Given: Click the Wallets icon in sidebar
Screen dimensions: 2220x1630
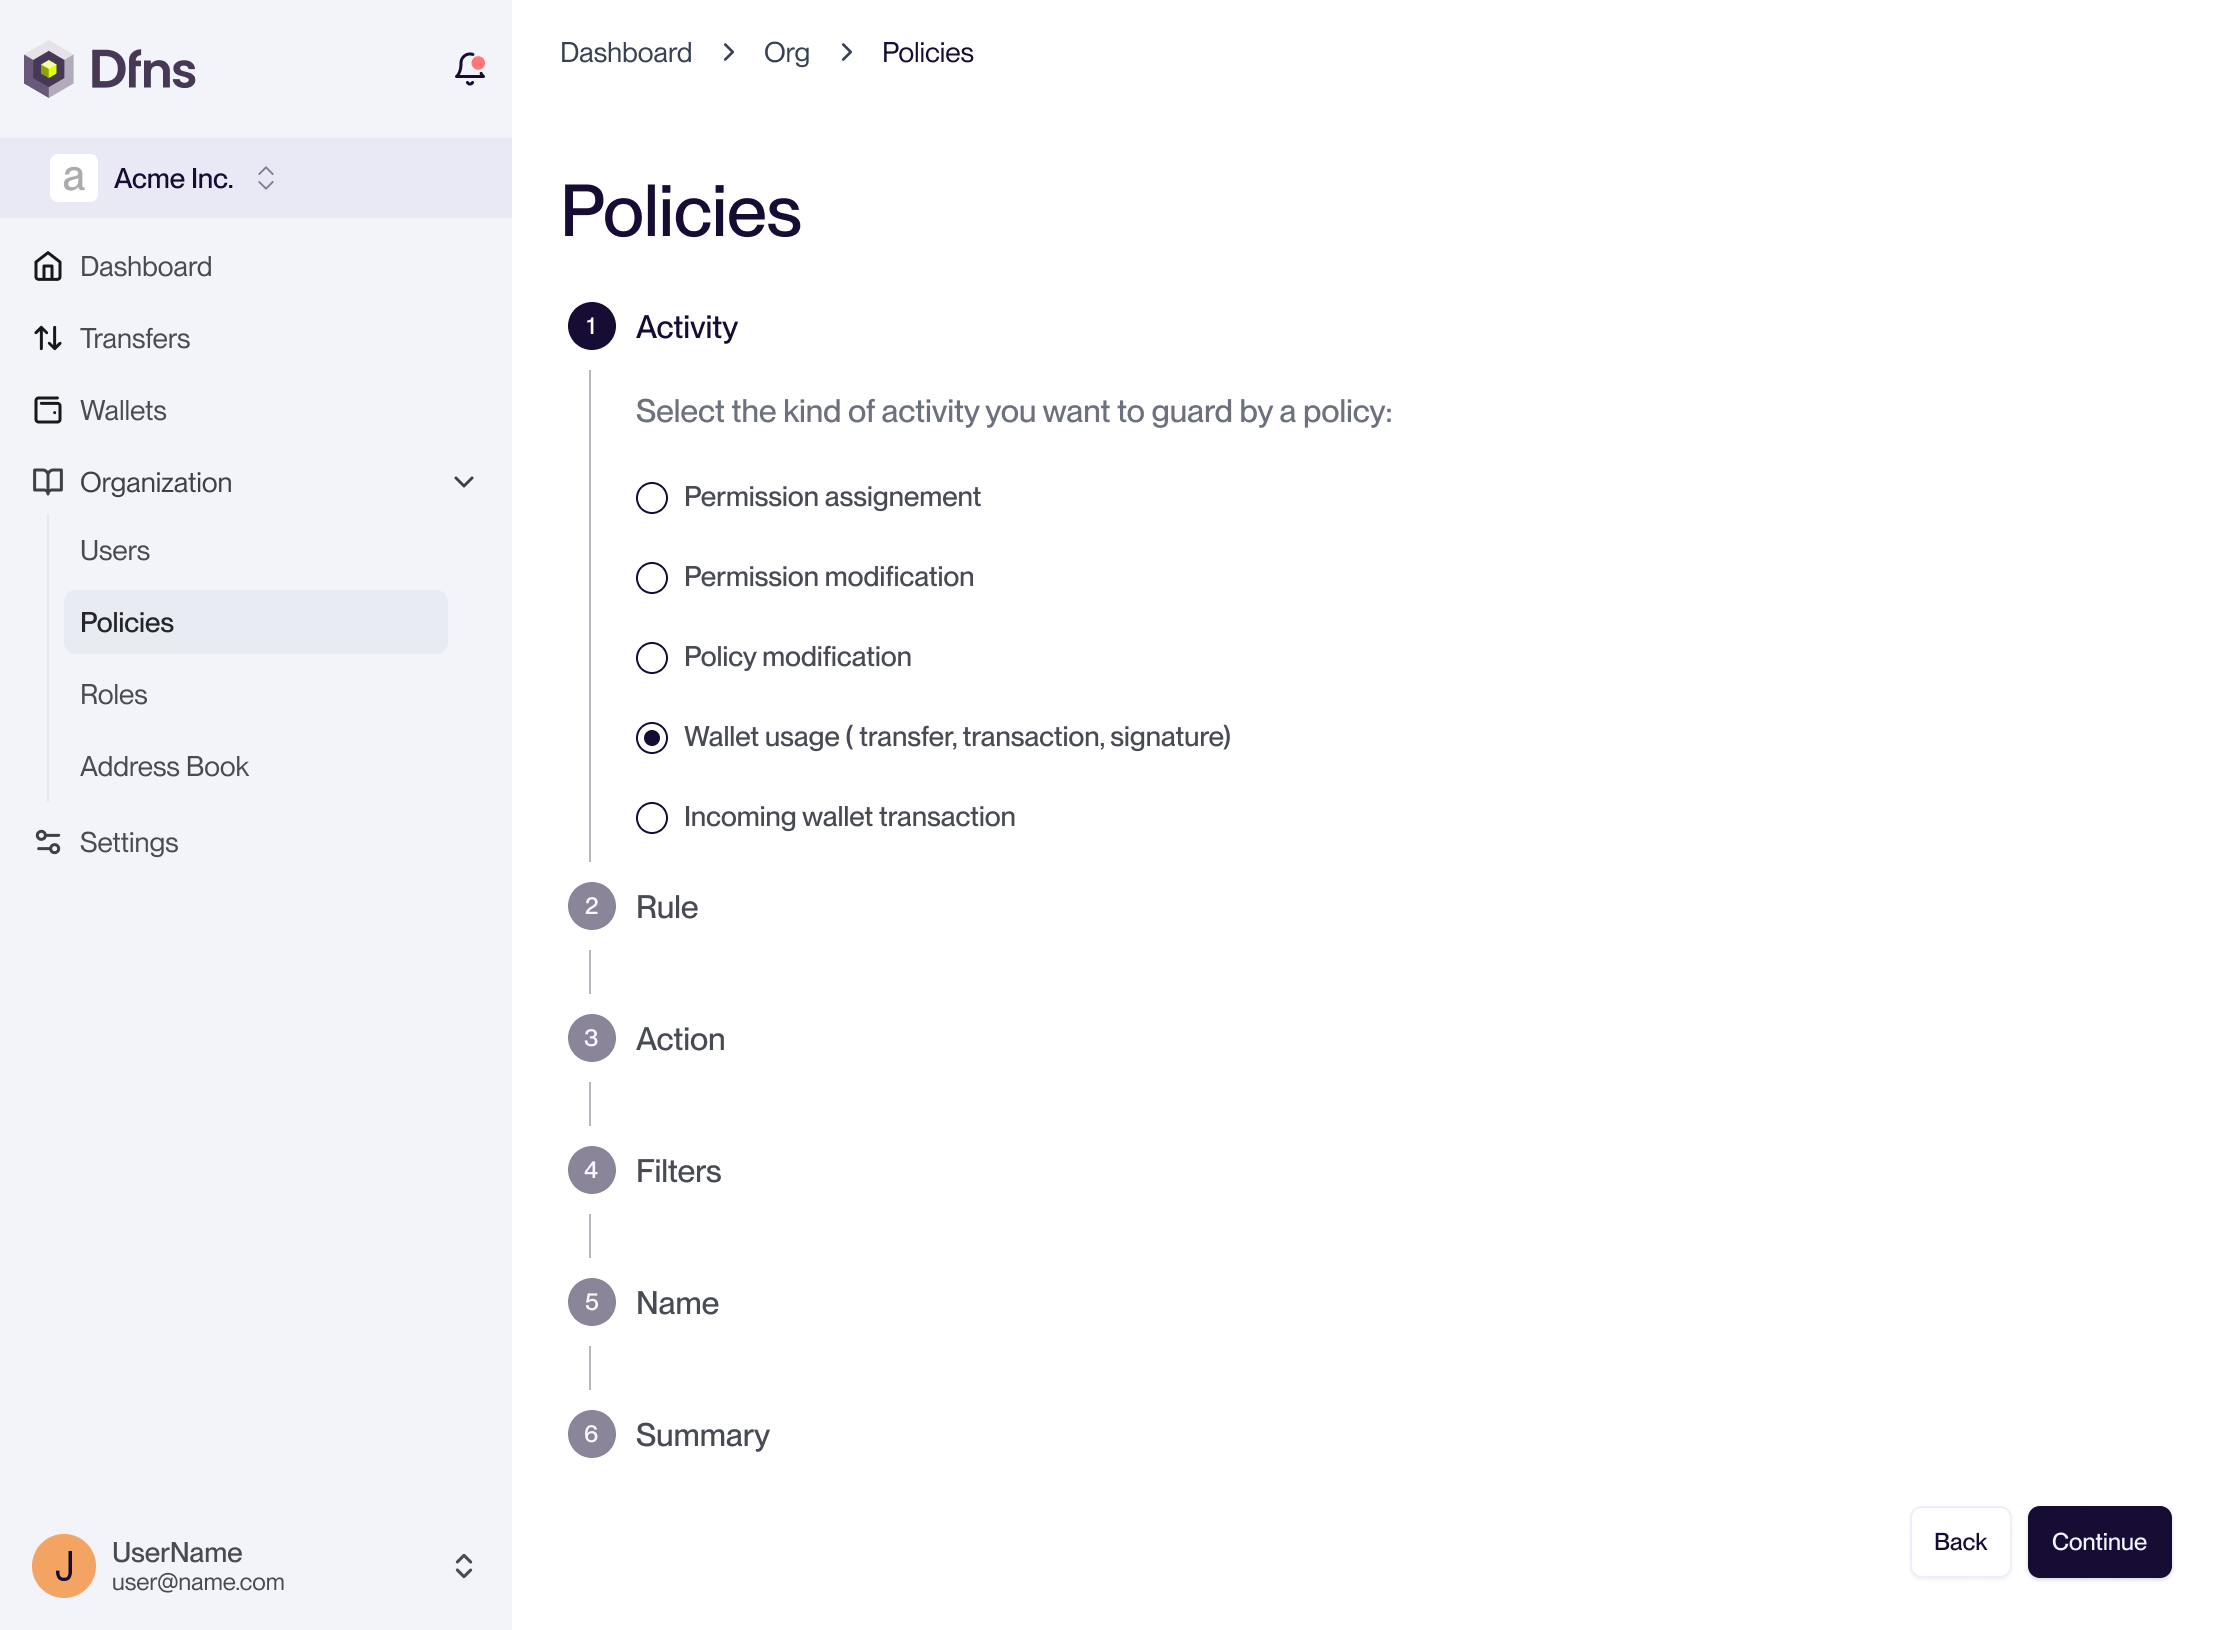Looking at the screenshot, I should 48,411.
